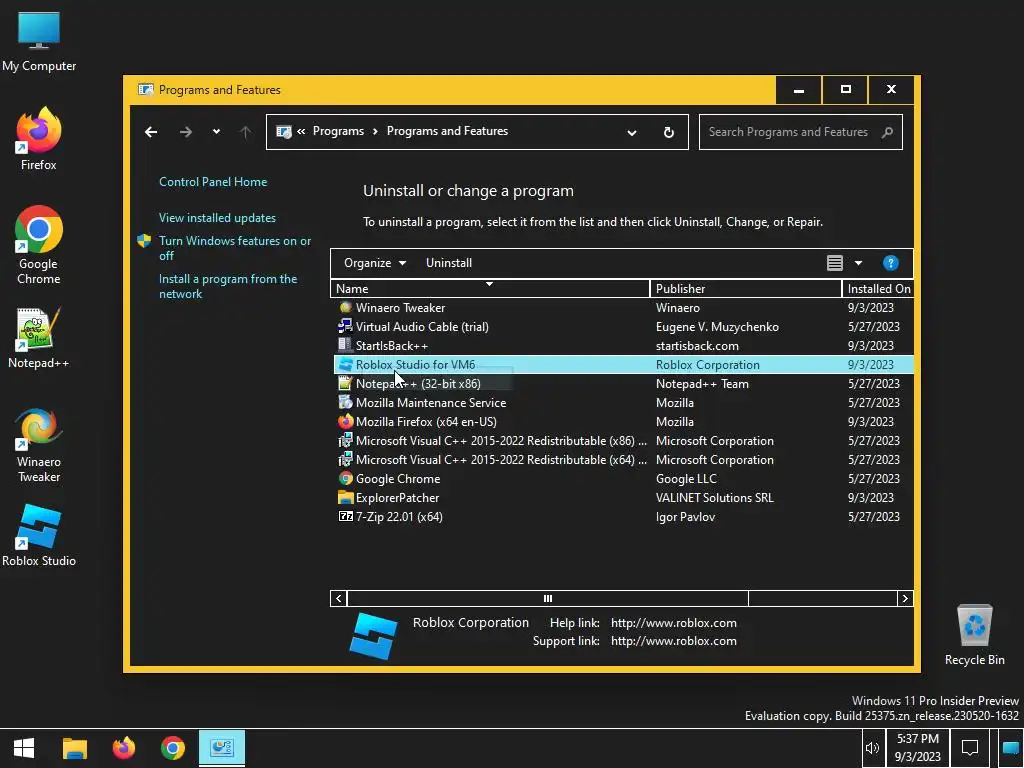Refresh the Programs and Features list
The width and height of the screenshot is (1024, 768).
[669, 133]
